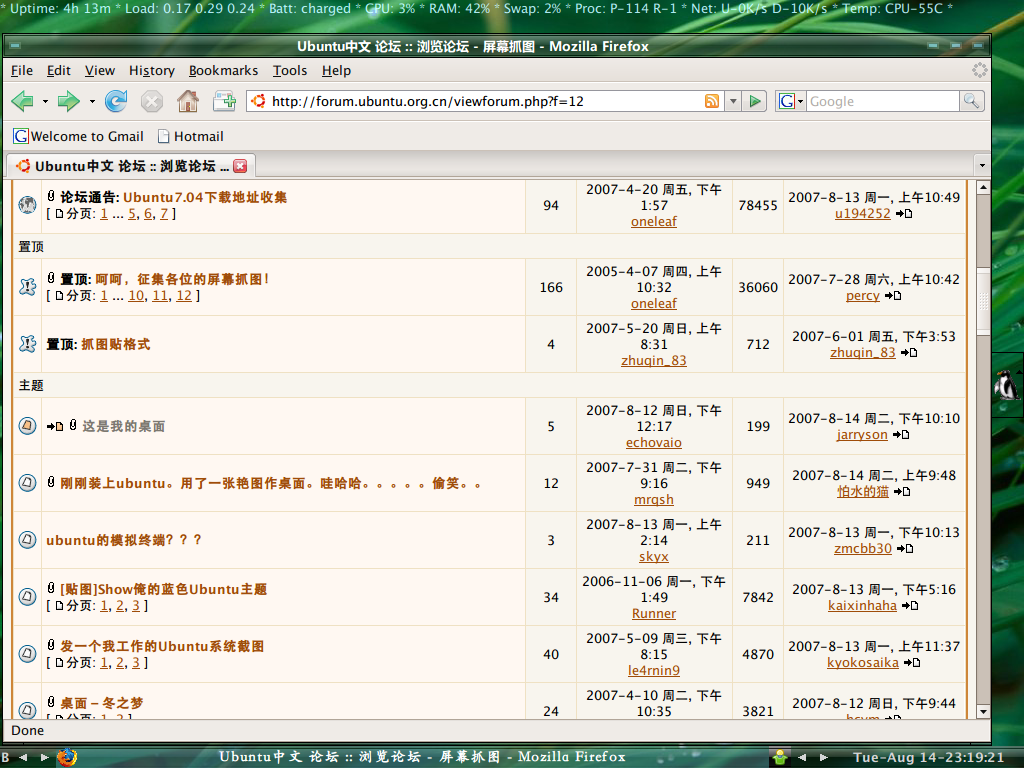1024x768 pixels.
Task: Open the View menu
Action: tap(99, 71)
